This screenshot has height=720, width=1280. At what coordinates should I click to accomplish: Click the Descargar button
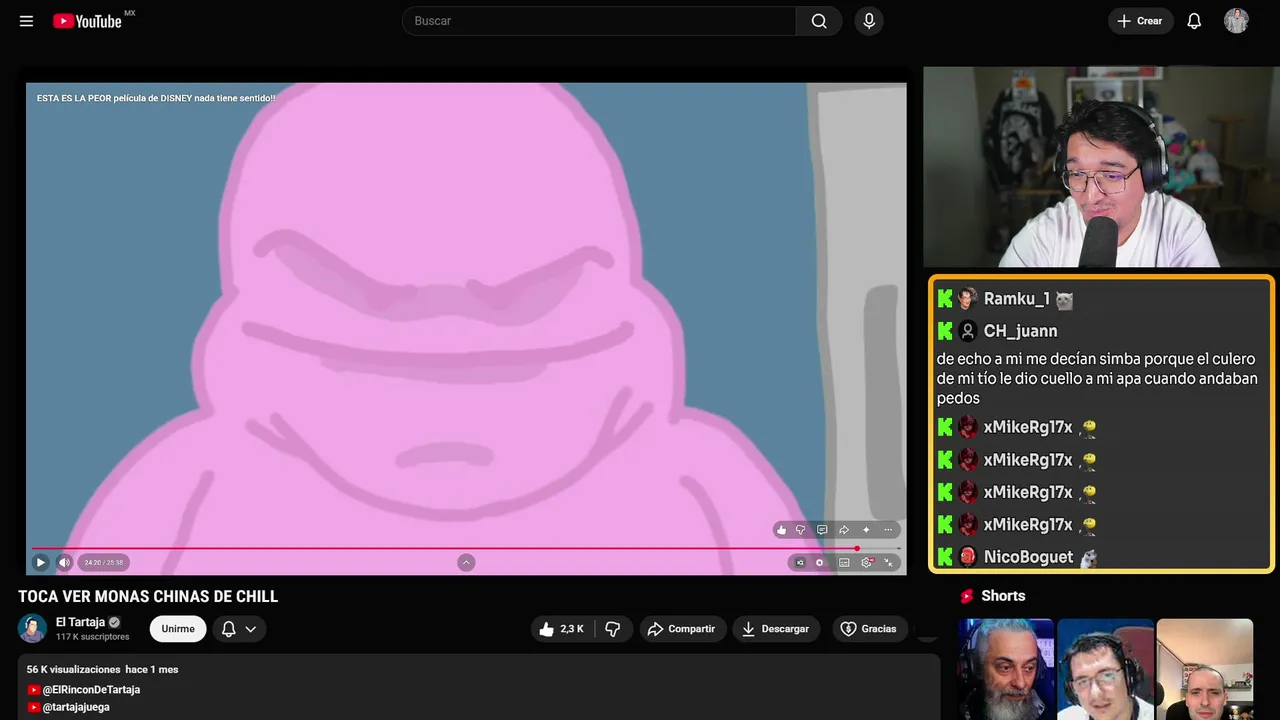click(x=776, y=629)
